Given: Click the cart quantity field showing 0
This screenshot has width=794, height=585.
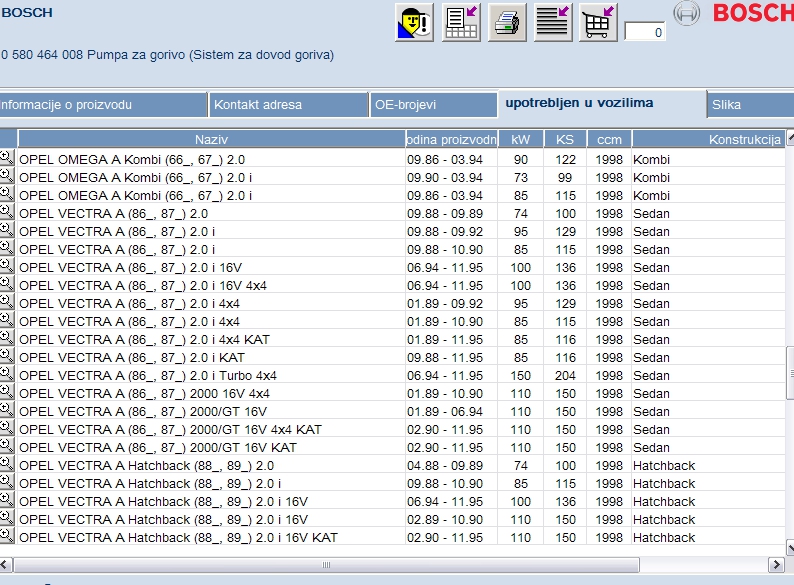Looking at the screenshot, I should [x=644, y=32].
